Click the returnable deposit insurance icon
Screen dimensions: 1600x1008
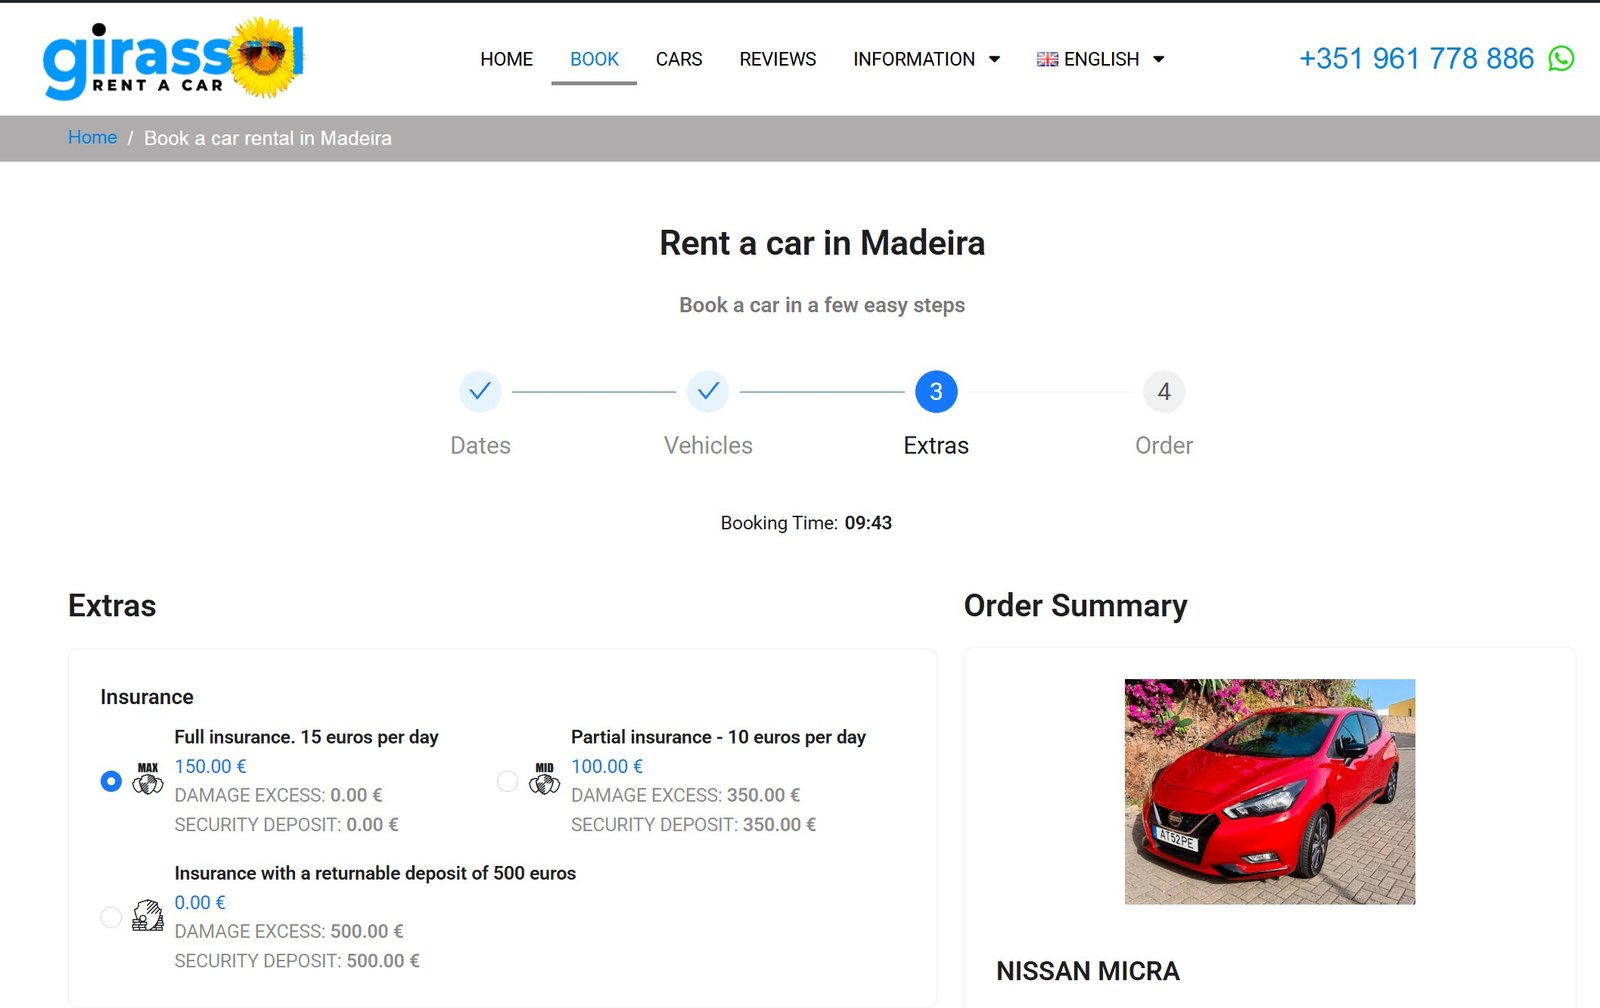point(148,915)
